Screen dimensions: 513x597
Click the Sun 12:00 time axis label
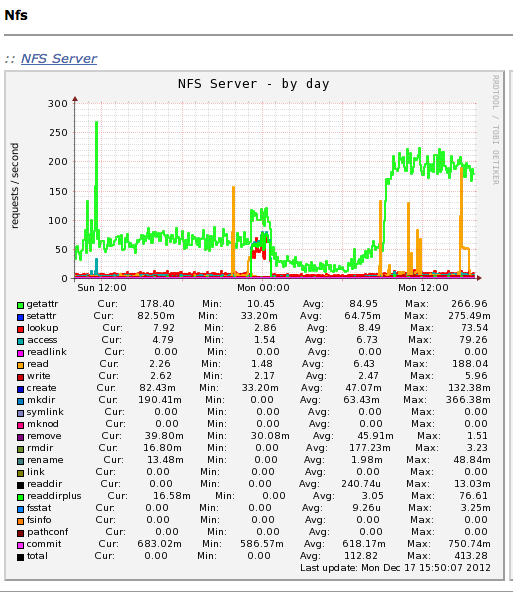[x=102, y=288]
